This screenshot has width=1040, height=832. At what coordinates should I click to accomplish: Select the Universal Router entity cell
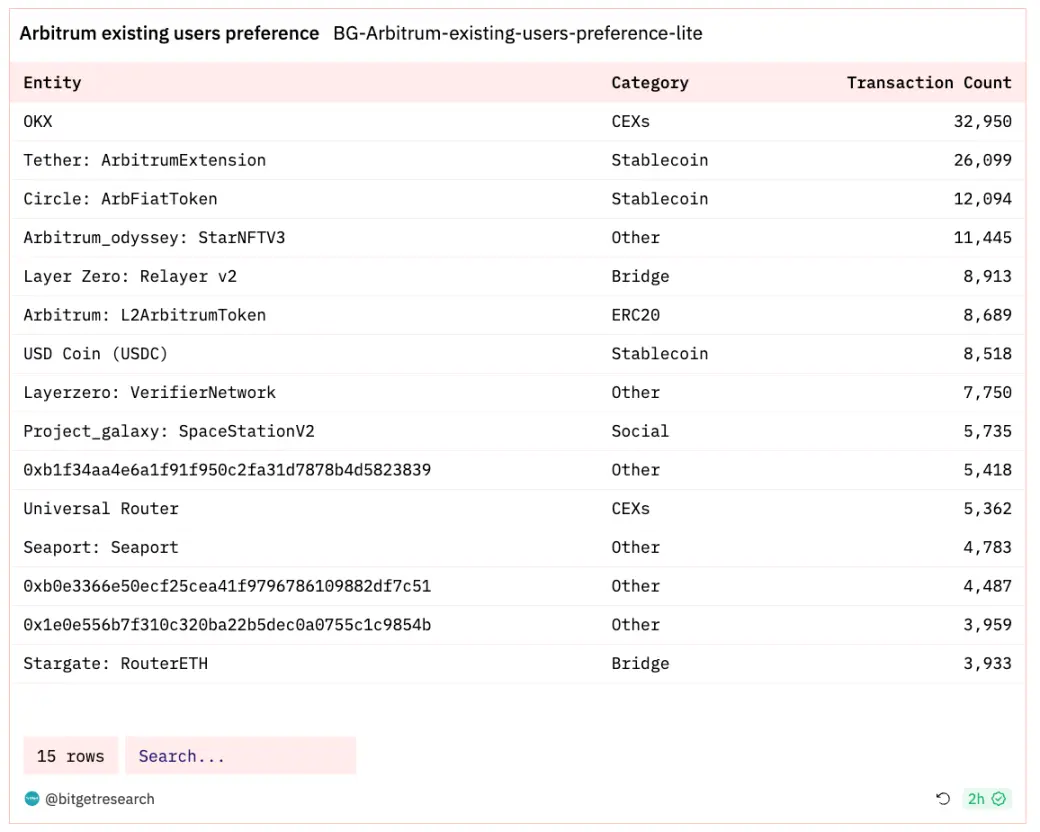(x=101, y=509)
